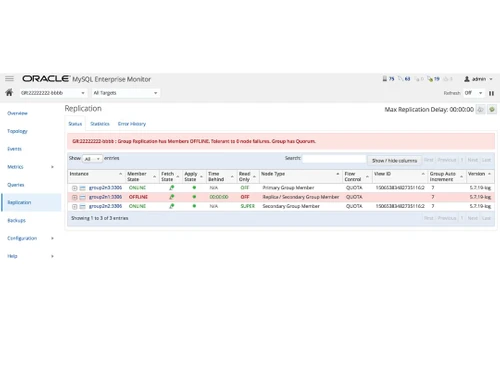Click the SUPER read only cell
Screen dimensions: 500x375
pyautogui.click(x=247, y=206)
